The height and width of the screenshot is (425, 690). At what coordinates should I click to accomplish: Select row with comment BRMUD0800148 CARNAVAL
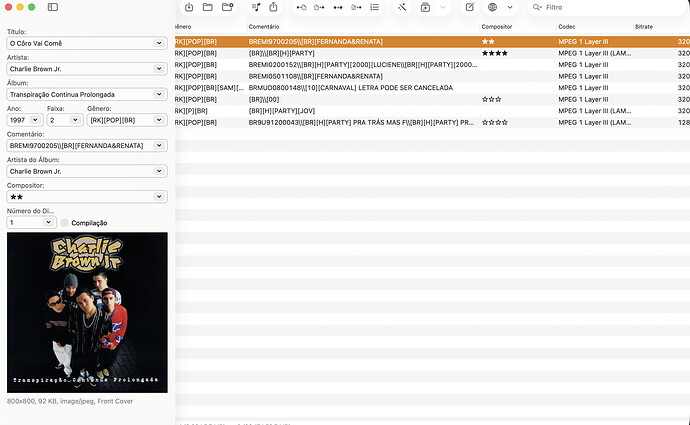(433, 88)
